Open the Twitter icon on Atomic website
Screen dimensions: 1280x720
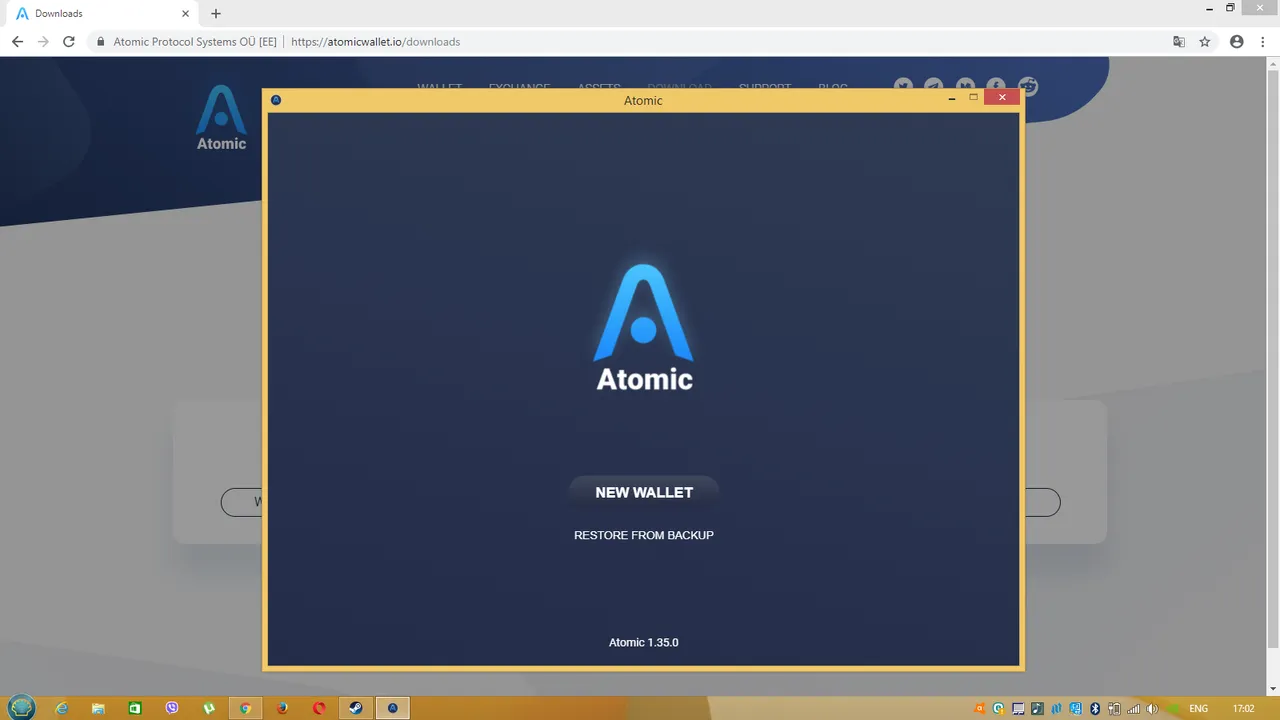(903, 87)
